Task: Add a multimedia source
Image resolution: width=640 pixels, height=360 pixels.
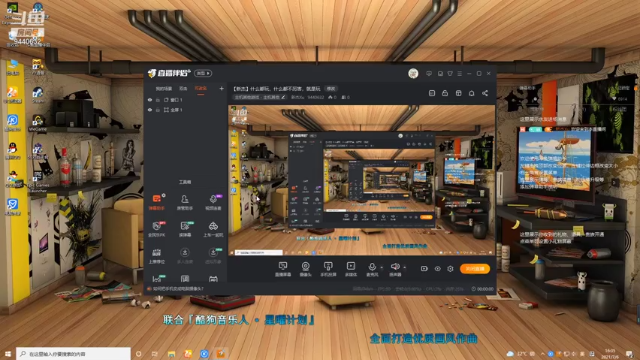Action: coord(351,269)
